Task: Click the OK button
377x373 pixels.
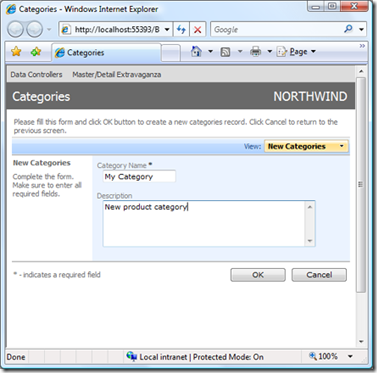Action: tap(258, 275)
